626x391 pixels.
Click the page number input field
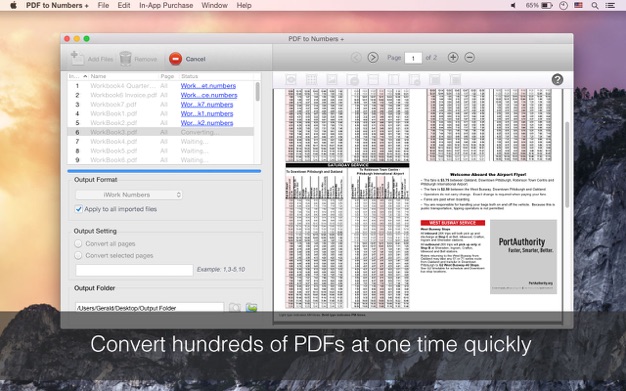413,58
